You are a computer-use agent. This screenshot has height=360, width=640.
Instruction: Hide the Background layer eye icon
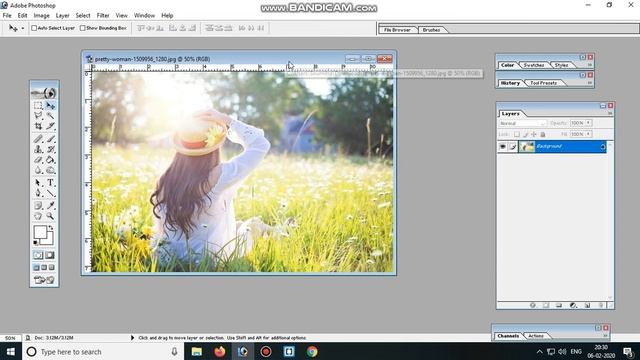503,147
